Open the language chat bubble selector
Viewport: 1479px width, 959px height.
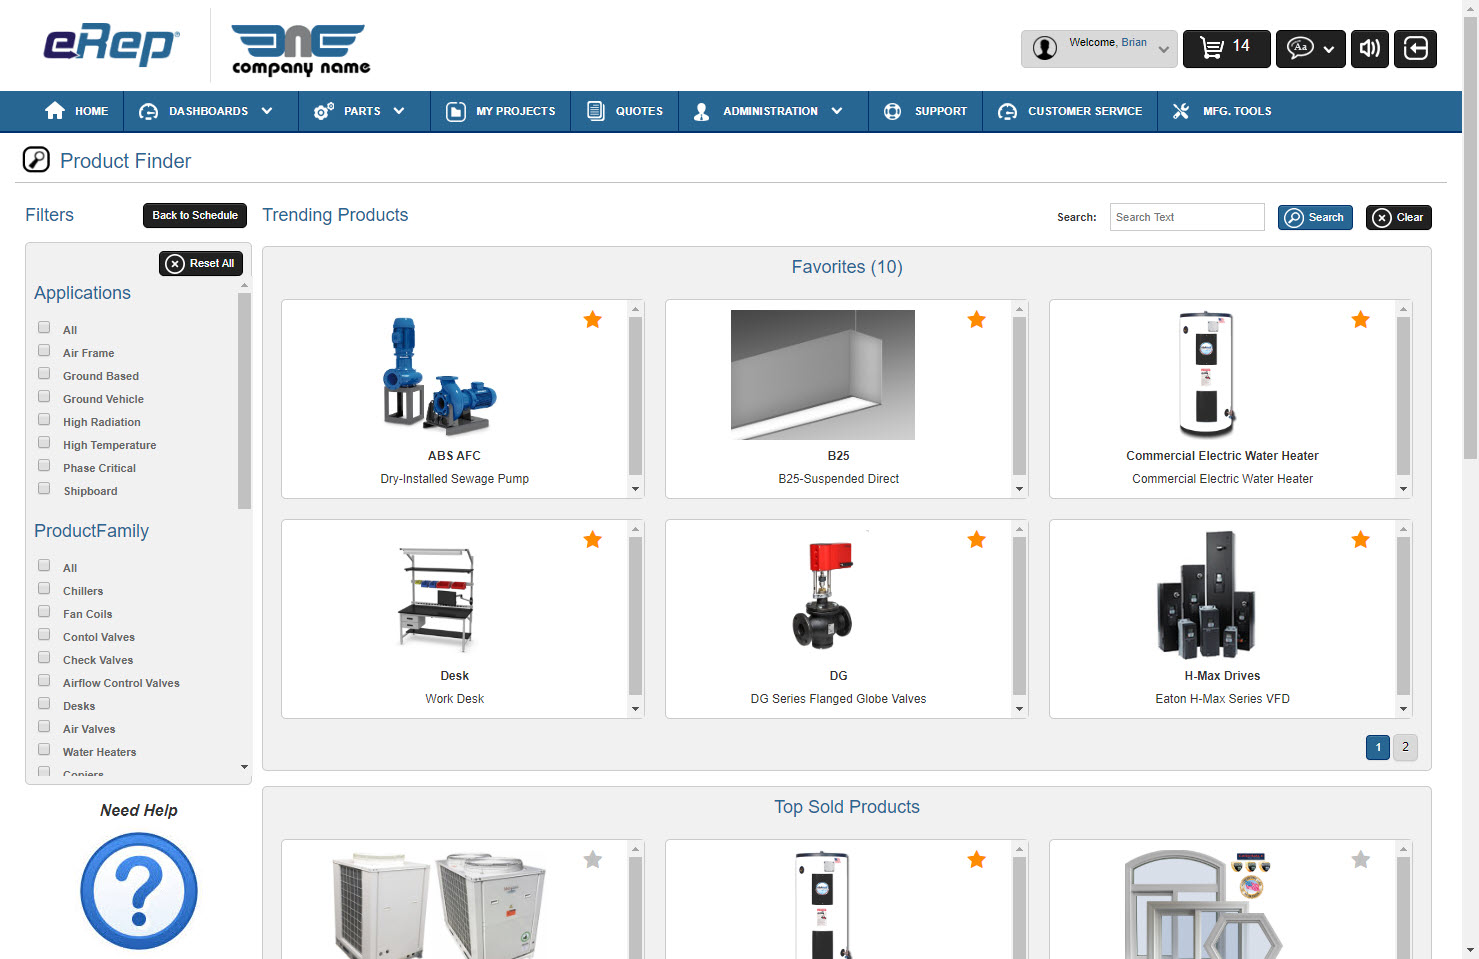(1311, 48)
